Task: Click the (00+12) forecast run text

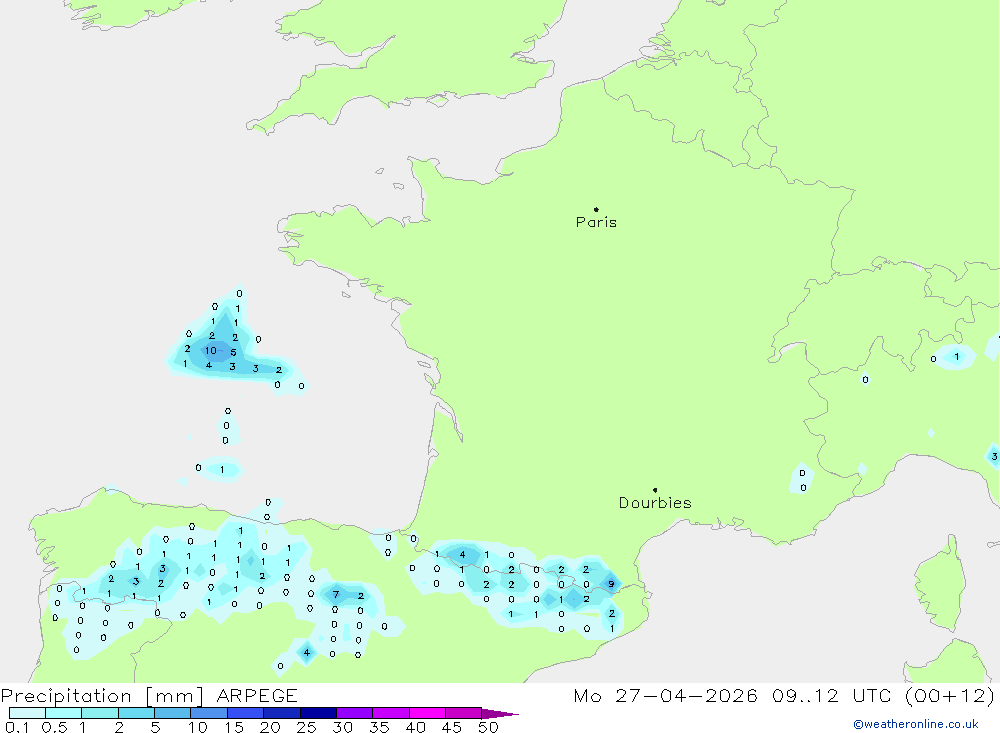Action: click(950, 695)
